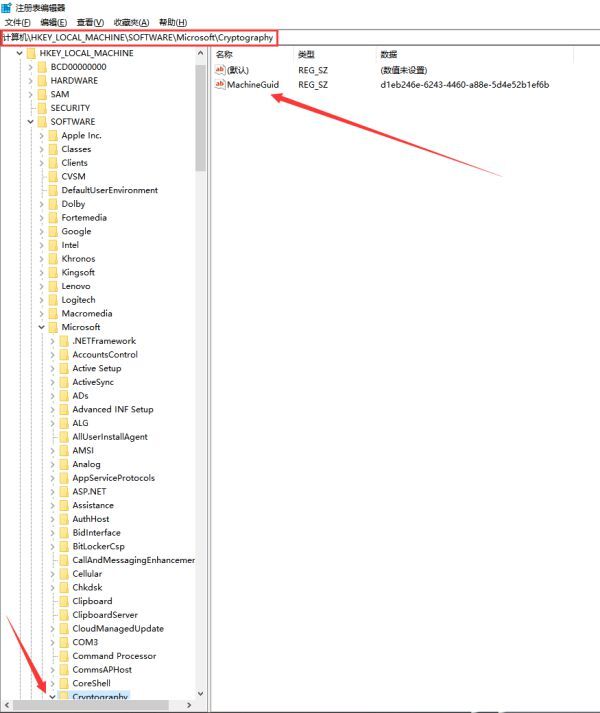The width and height of the screenshot is (600, 713).
Task: Select the SECURITY key in tree
Action: (x=70, y=108)
